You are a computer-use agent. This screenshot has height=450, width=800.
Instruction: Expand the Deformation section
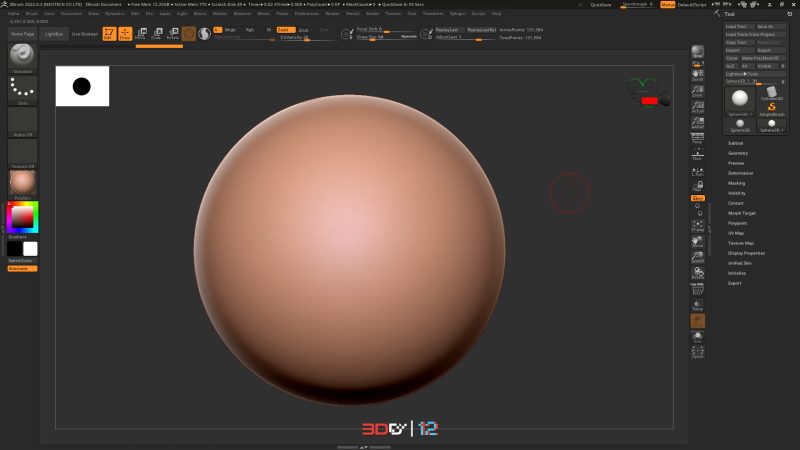(740, 173)
